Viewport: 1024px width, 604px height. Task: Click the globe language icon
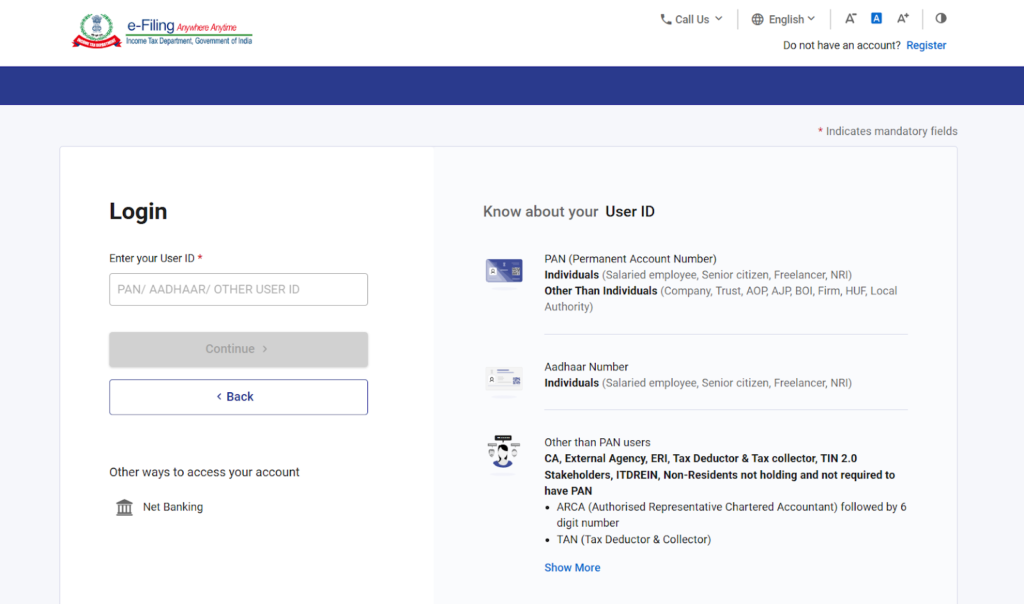click(757, 19)
